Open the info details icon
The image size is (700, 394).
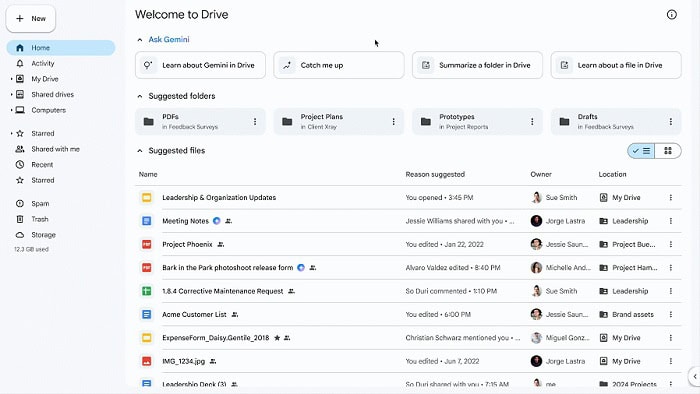point(671,15)
